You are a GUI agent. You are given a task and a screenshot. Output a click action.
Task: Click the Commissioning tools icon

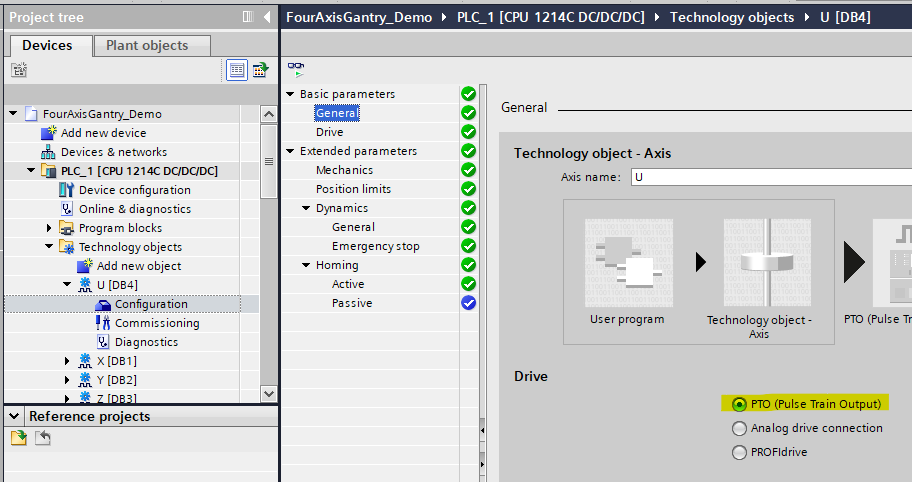coord(103,323)
